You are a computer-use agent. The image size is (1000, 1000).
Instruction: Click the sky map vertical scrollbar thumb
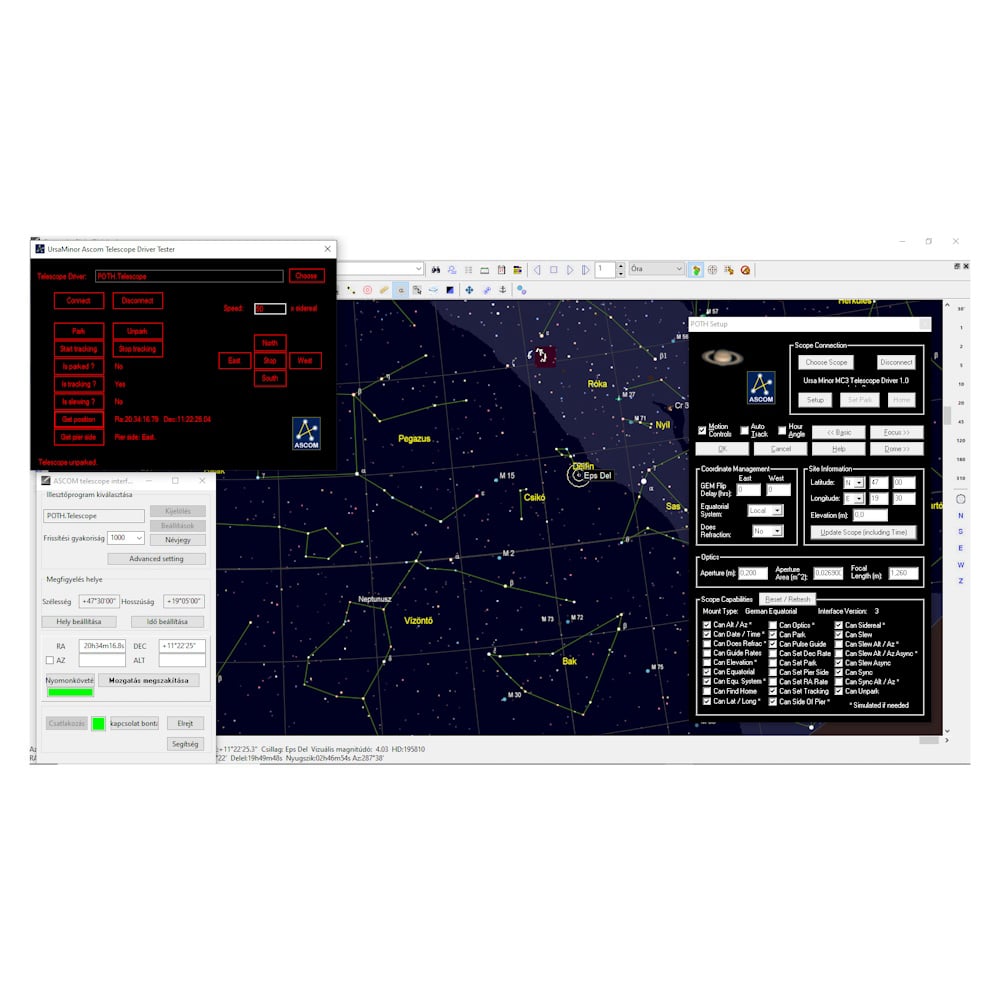pyautogui.click(x=947, y=415)
